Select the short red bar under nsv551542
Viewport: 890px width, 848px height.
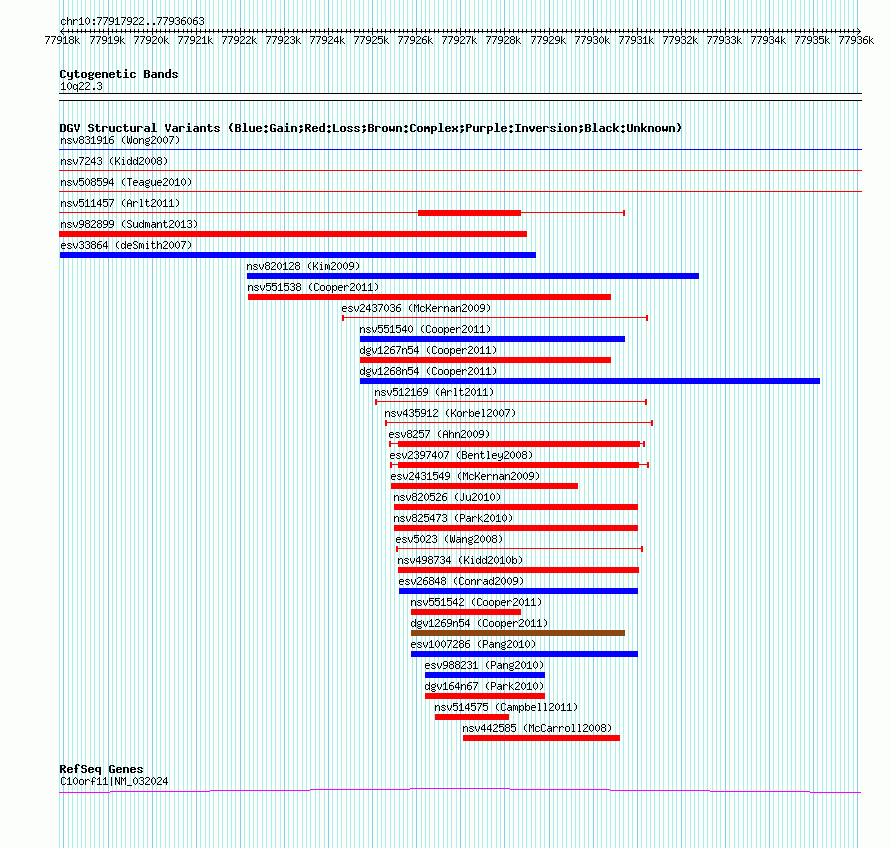[x=466, y=612]
